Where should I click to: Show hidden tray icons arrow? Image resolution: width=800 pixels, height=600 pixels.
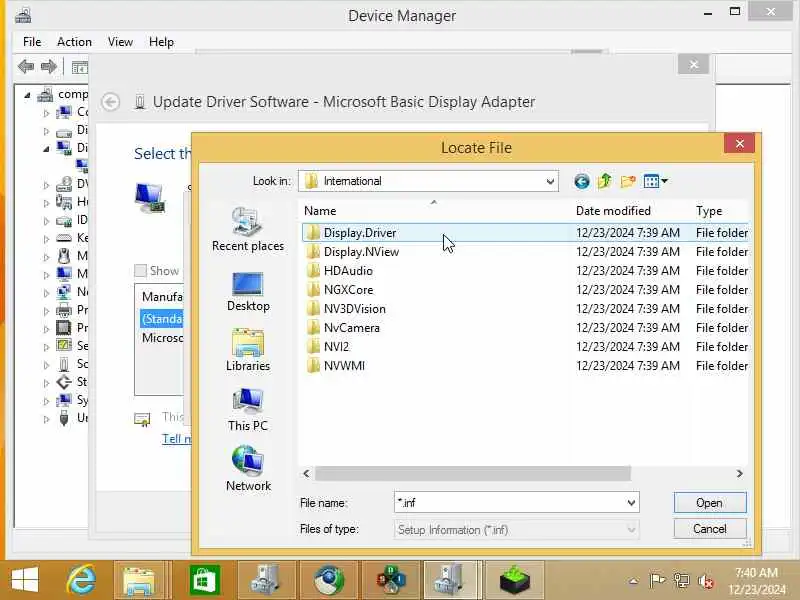click(x=633, y=581)
